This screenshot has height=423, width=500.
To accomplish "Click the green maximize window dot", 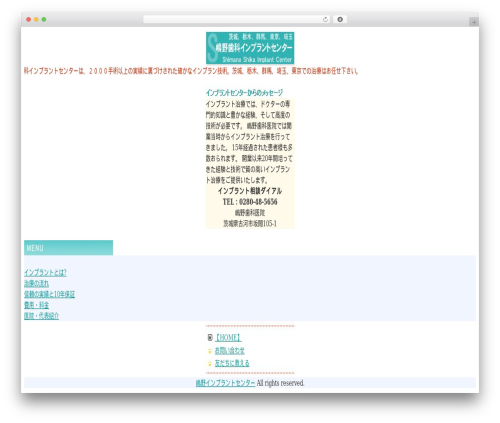I will coord(44,20).
